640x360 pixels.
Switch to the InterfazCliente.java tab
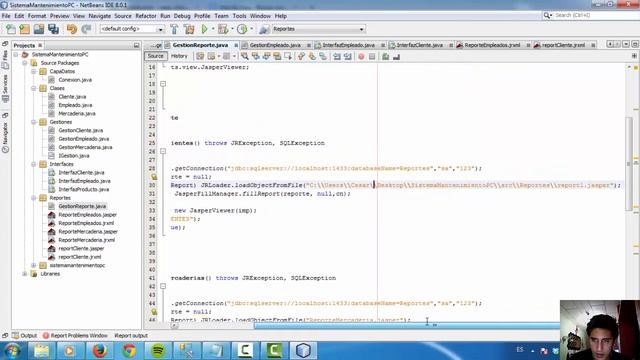point(420,45)
